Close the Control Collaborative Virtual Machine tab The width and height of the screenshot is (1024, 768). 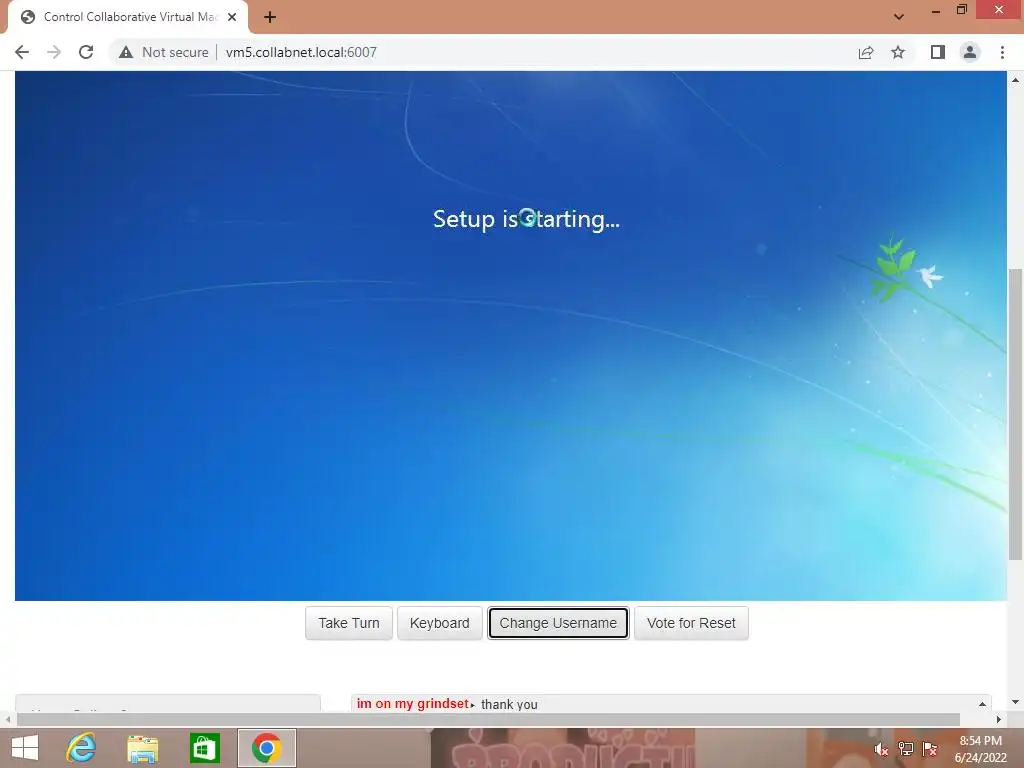click(232, 17)
